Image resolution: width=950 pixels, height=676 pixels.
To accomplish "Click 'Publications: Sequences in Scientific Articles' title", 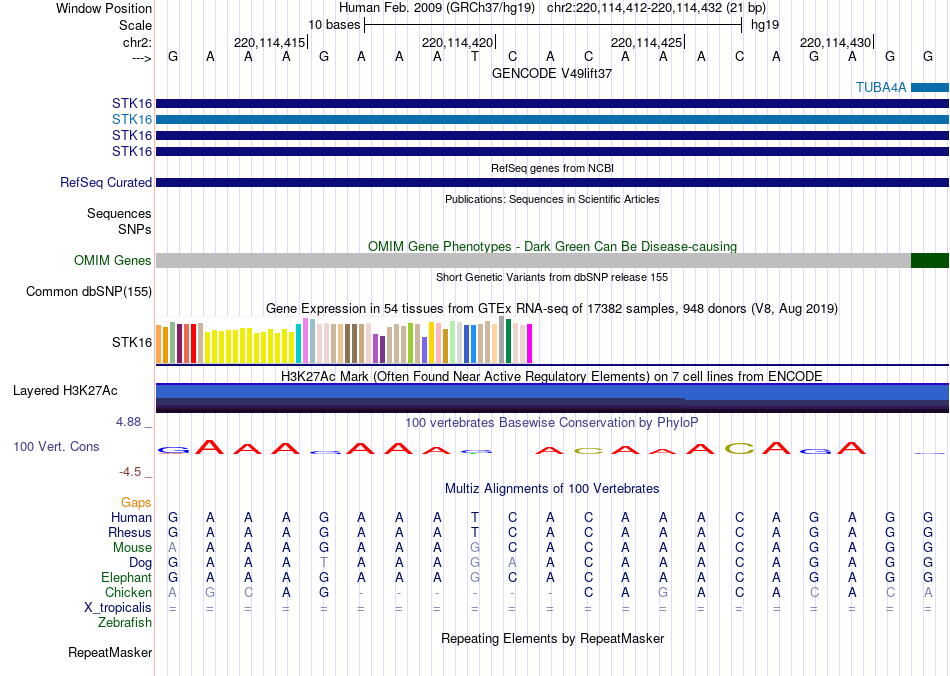I will click(552, 199).
